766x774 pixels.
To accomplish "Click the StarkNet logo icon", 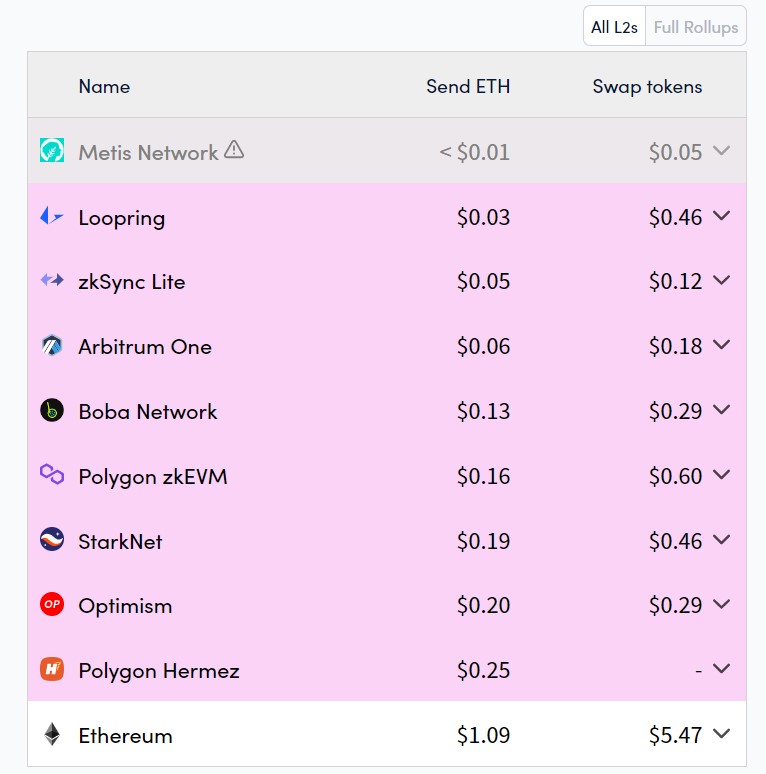I will [x=52, y=539].
